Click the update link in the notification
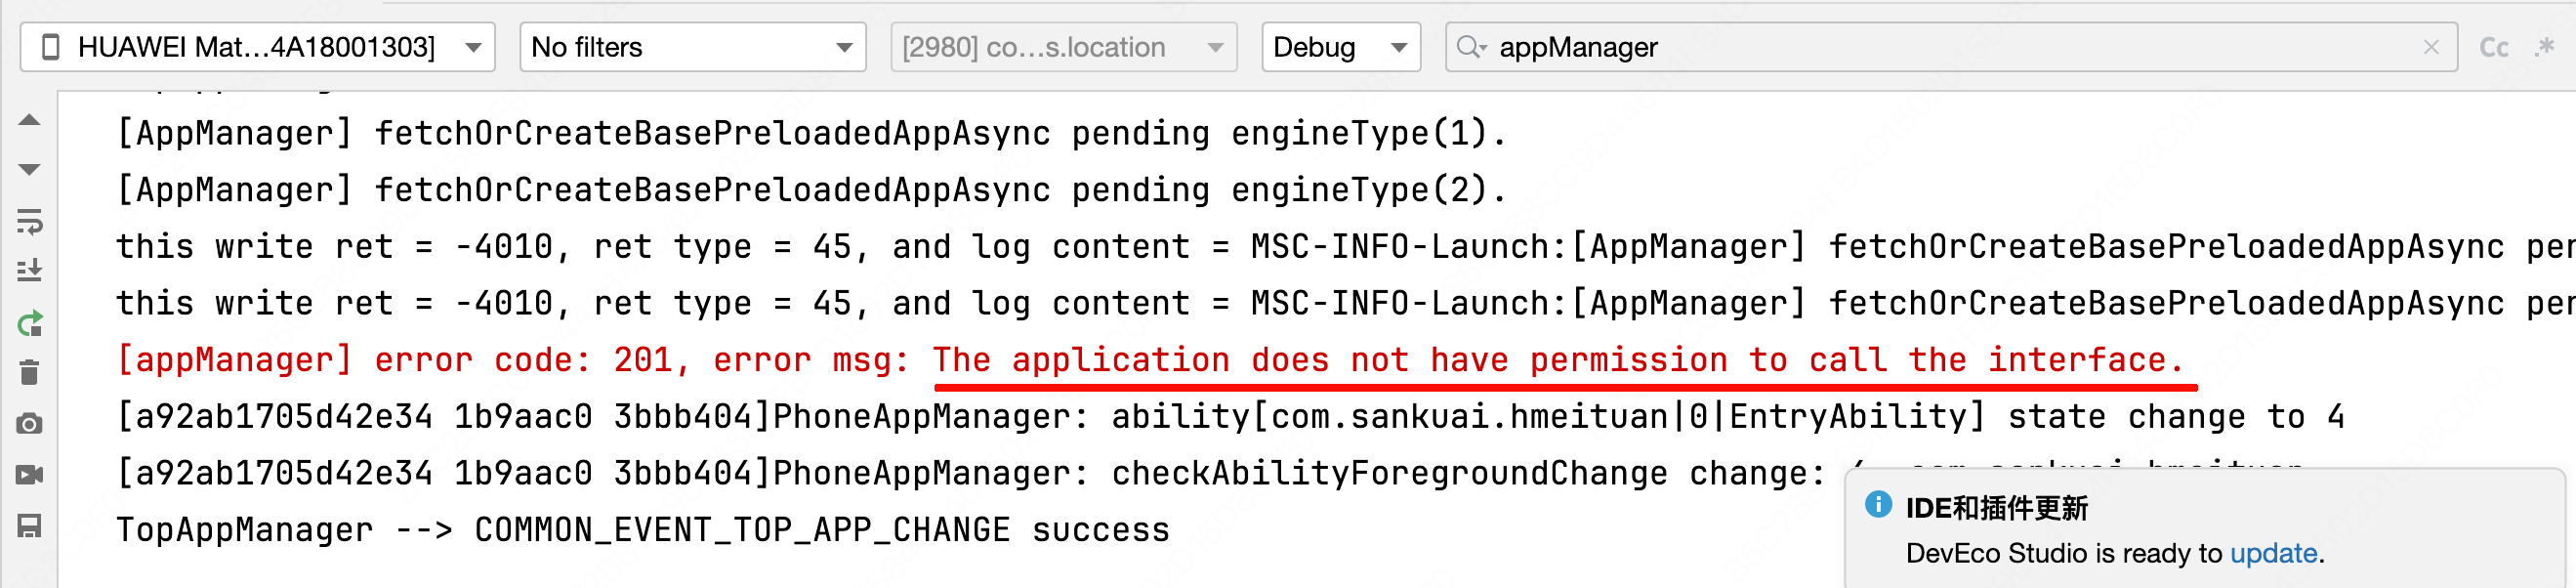Image resolution: width=2576 pixels, height=588 pixels. (2273, 553)
